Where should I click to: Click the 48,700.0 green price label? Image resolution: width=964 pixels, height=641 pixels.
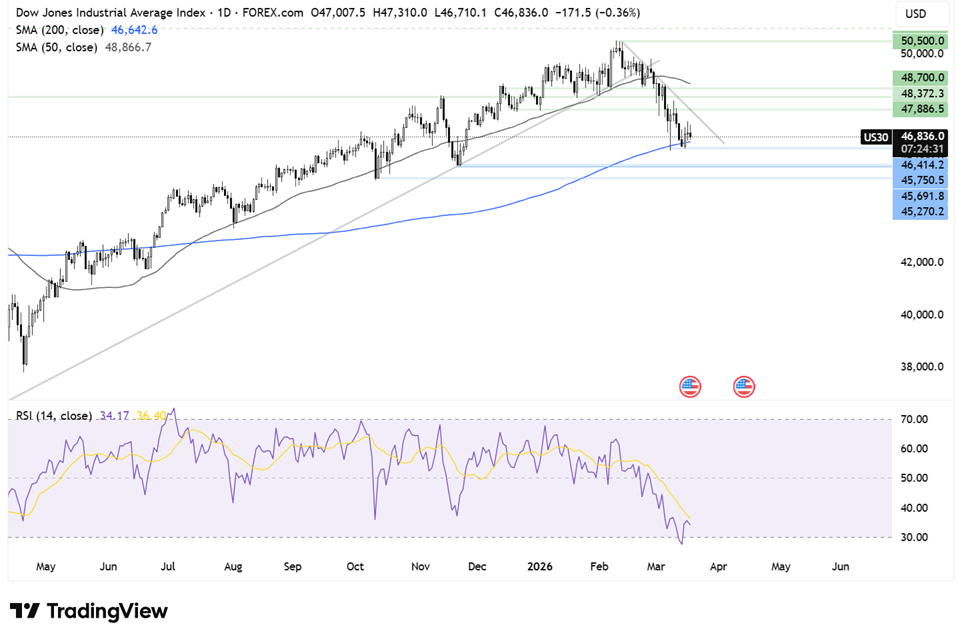920,77
